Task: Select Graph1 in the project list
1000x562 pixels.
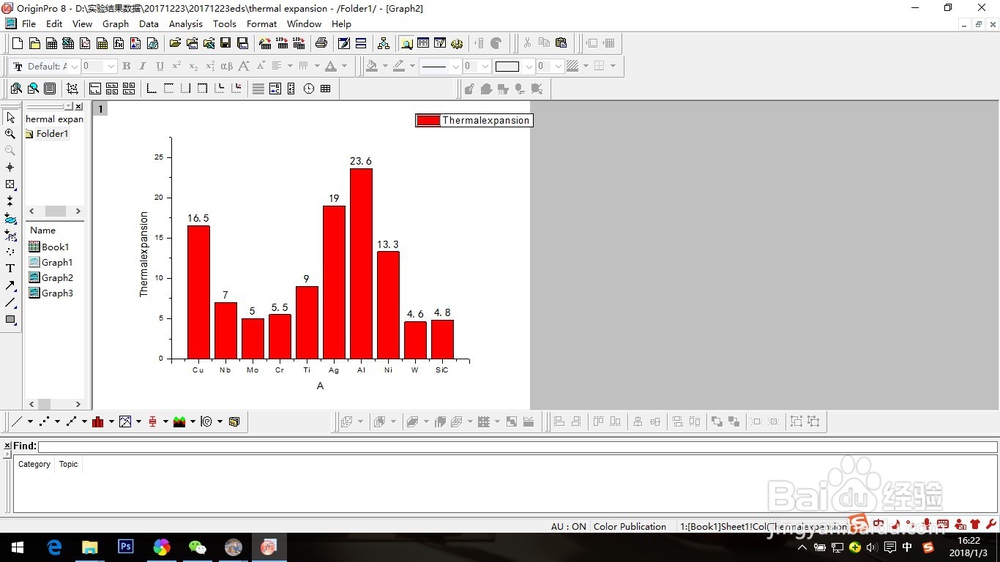Action: coord(50,262)
